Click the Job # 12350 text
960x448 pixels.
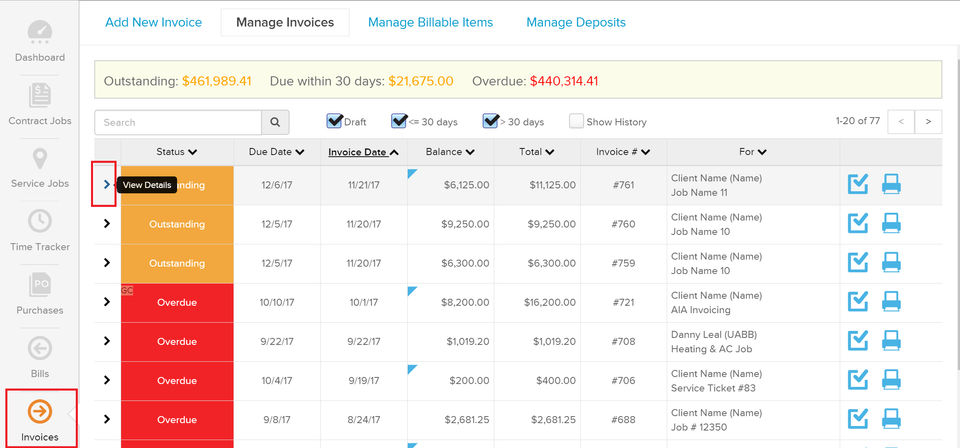point(699,427)
